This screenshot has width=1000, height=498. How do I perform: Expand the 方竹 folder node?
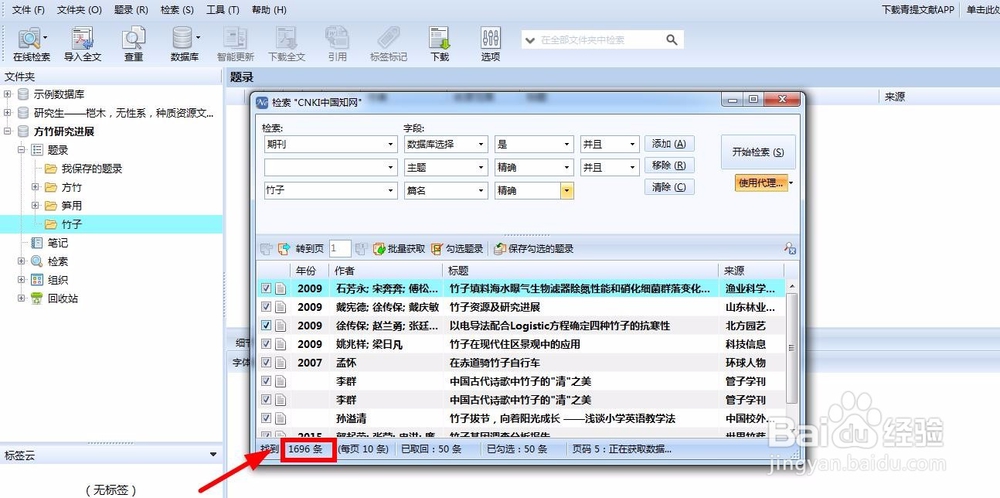click(35, 187)
